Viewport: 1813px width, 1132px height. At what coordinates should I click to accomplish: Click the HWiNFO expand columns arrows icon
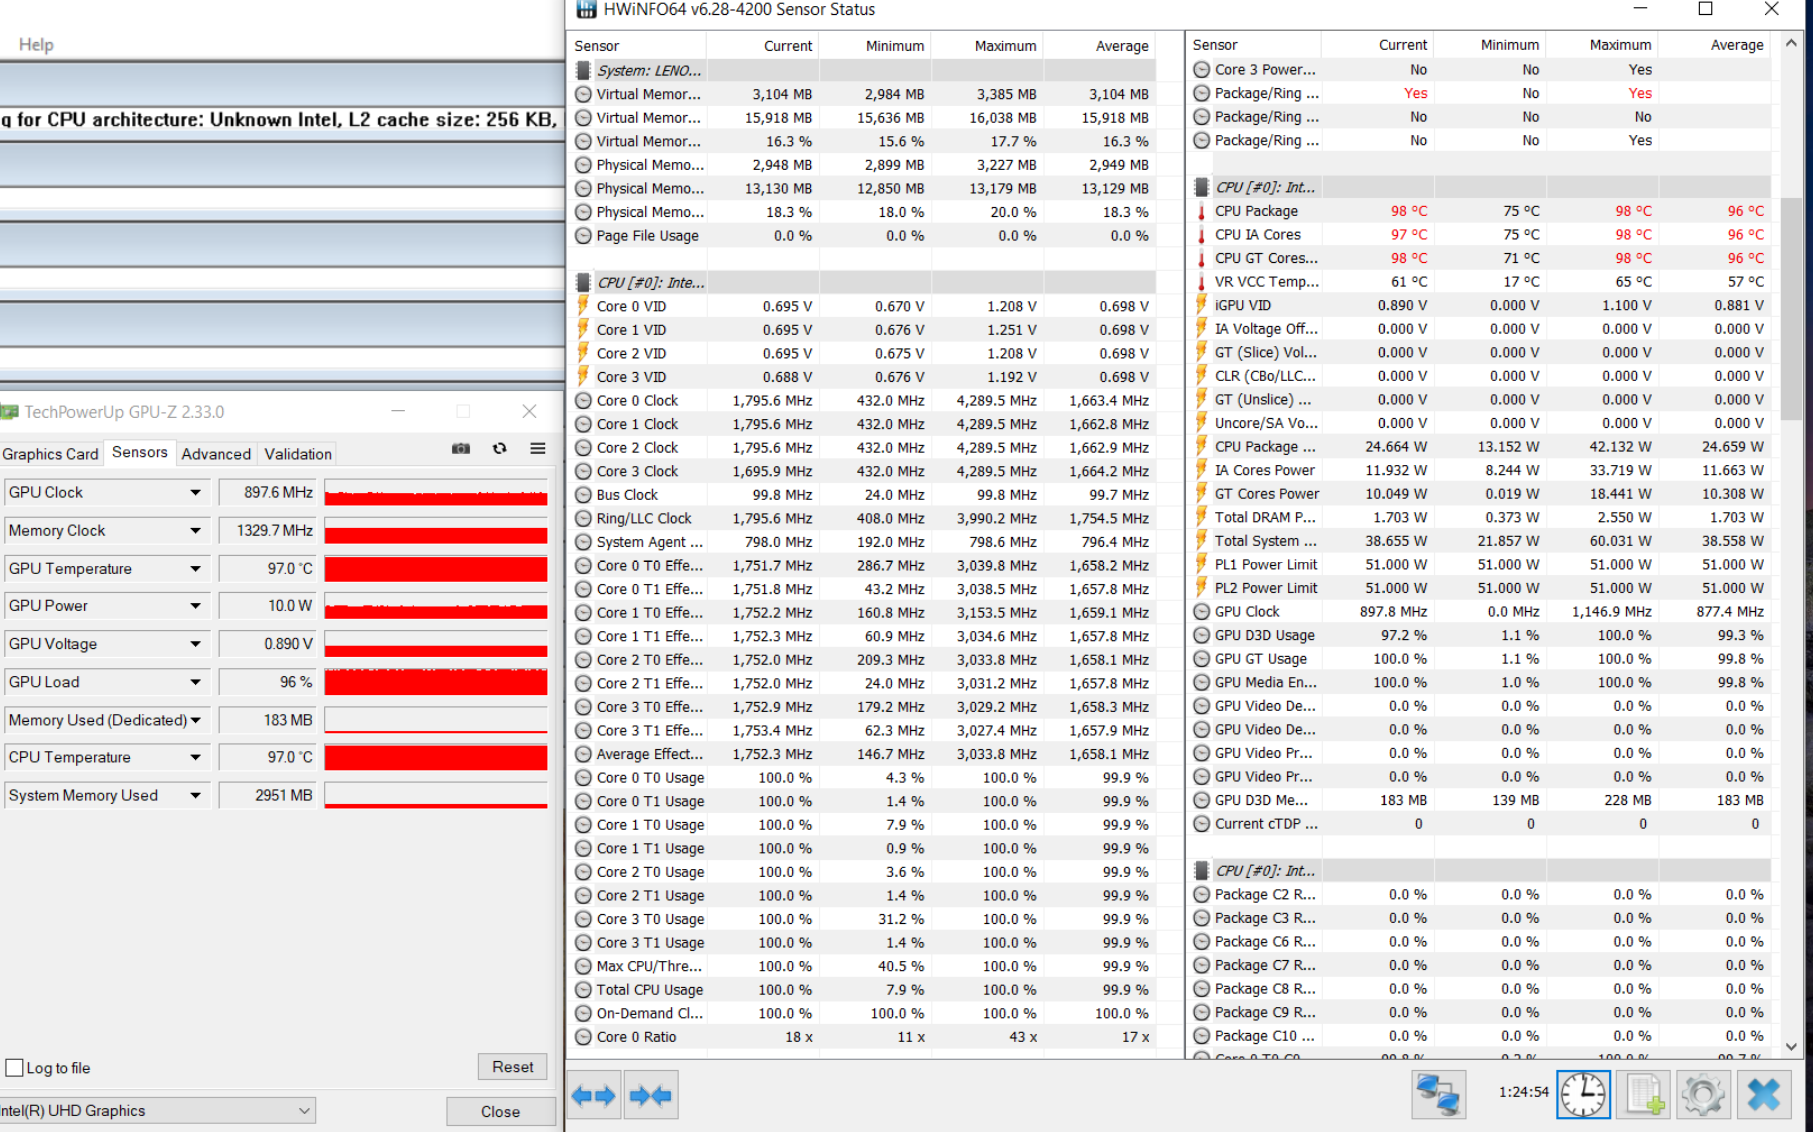[x=594, y=1096]
